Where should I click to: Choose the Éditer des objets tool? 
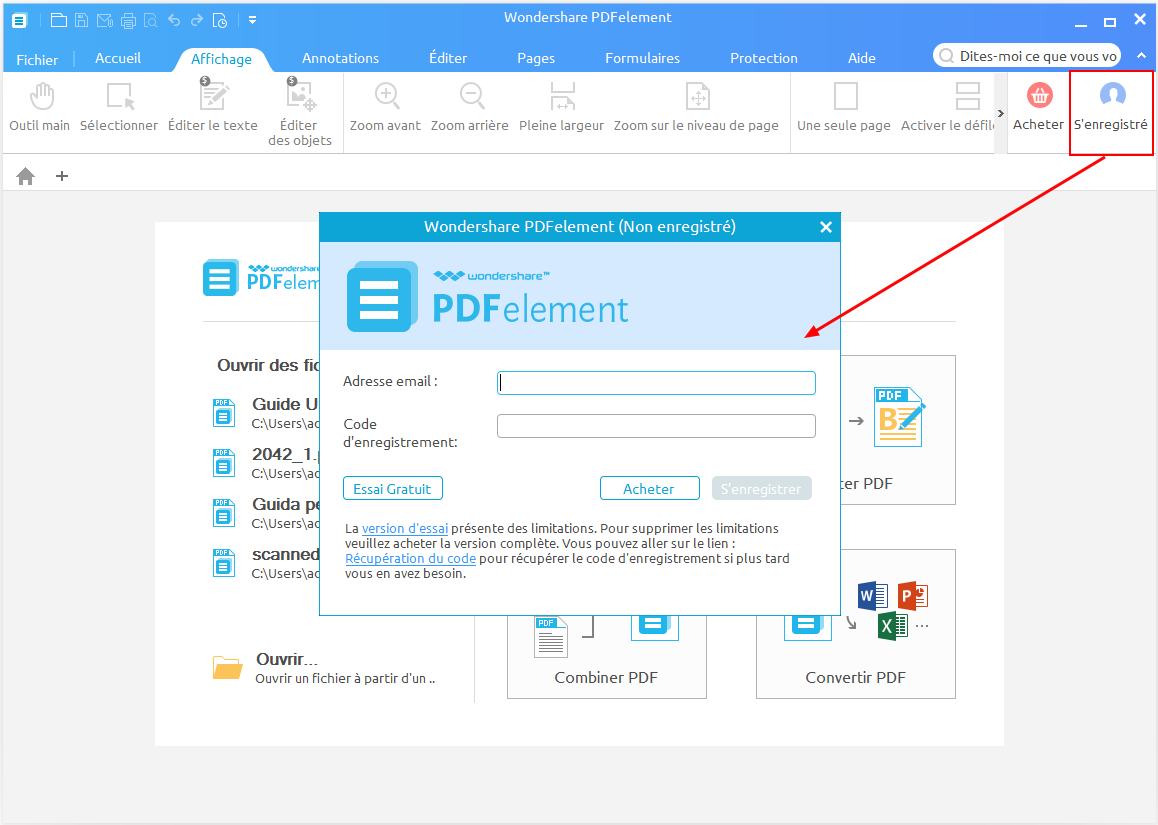tap(300, 112)
